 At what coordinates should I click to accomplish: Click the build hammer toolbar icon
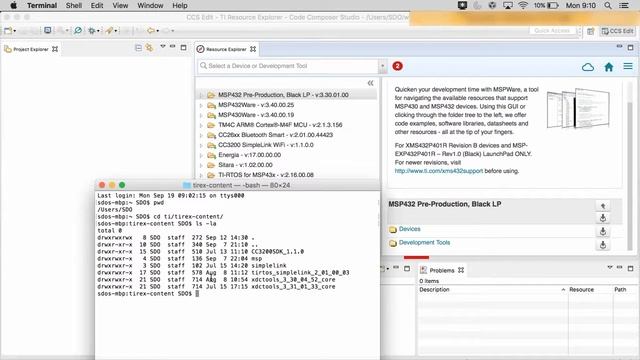click(x=109, y=31)
